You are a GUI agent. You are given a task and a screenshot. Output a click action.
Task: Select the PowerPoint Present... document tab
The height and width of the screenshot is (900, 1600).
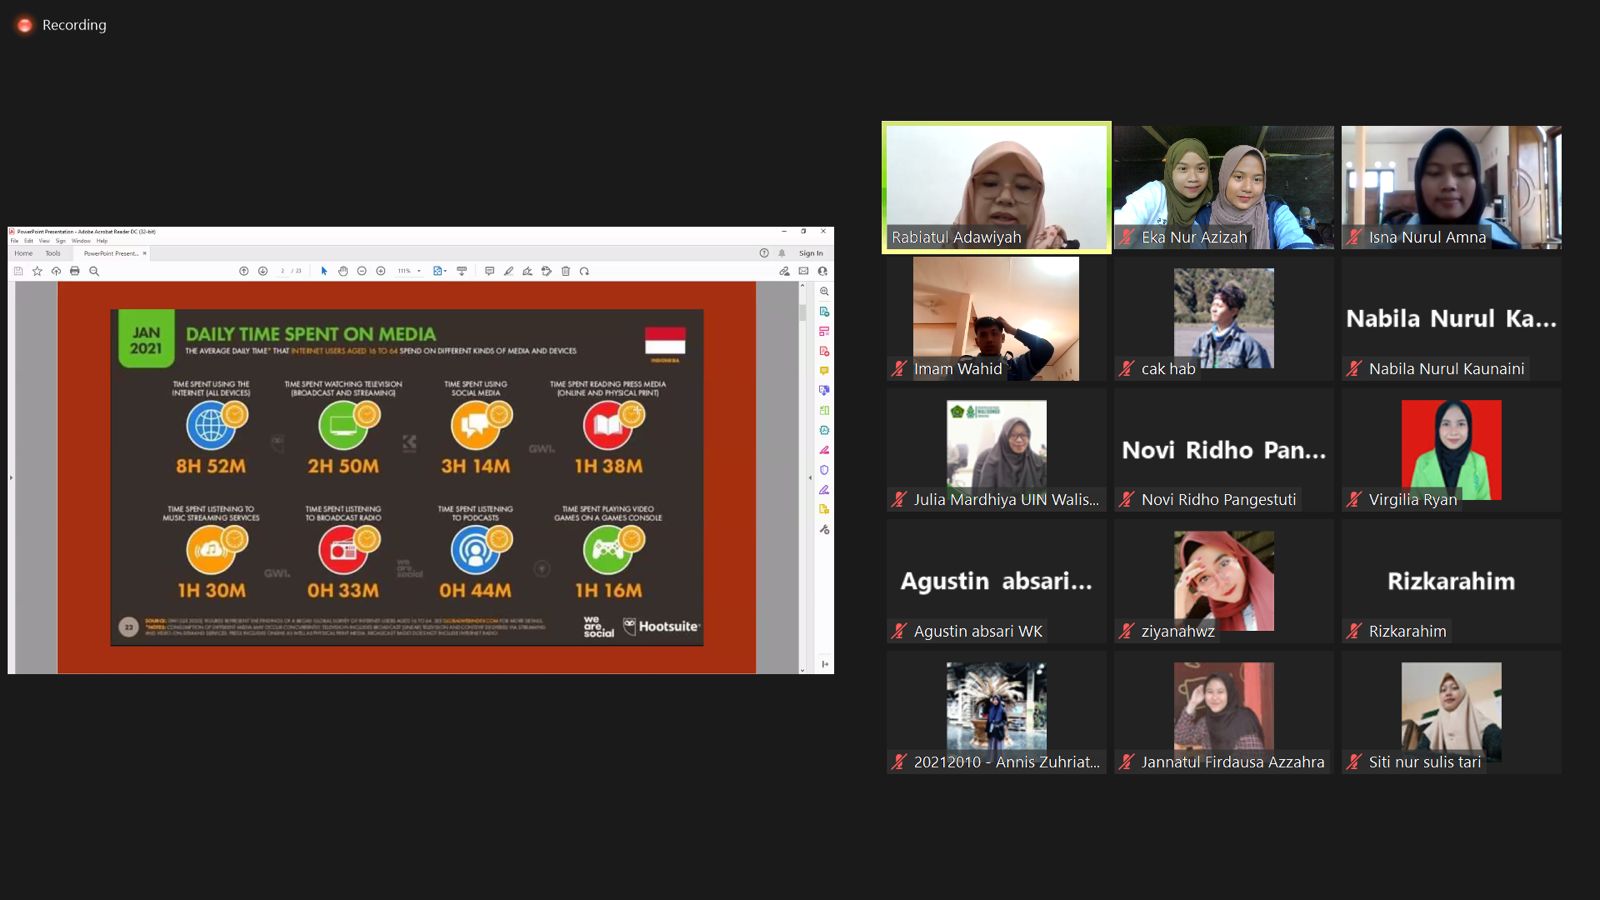click(x=110, y=253)
